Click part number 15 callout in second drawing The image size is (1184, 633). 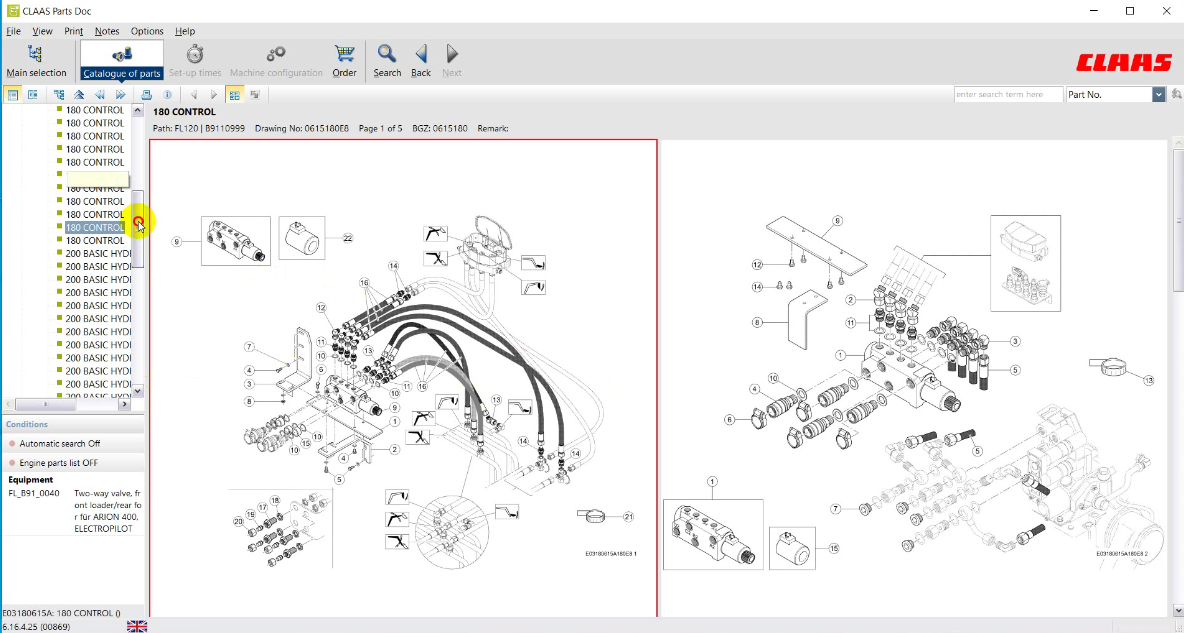coord(834,548)
